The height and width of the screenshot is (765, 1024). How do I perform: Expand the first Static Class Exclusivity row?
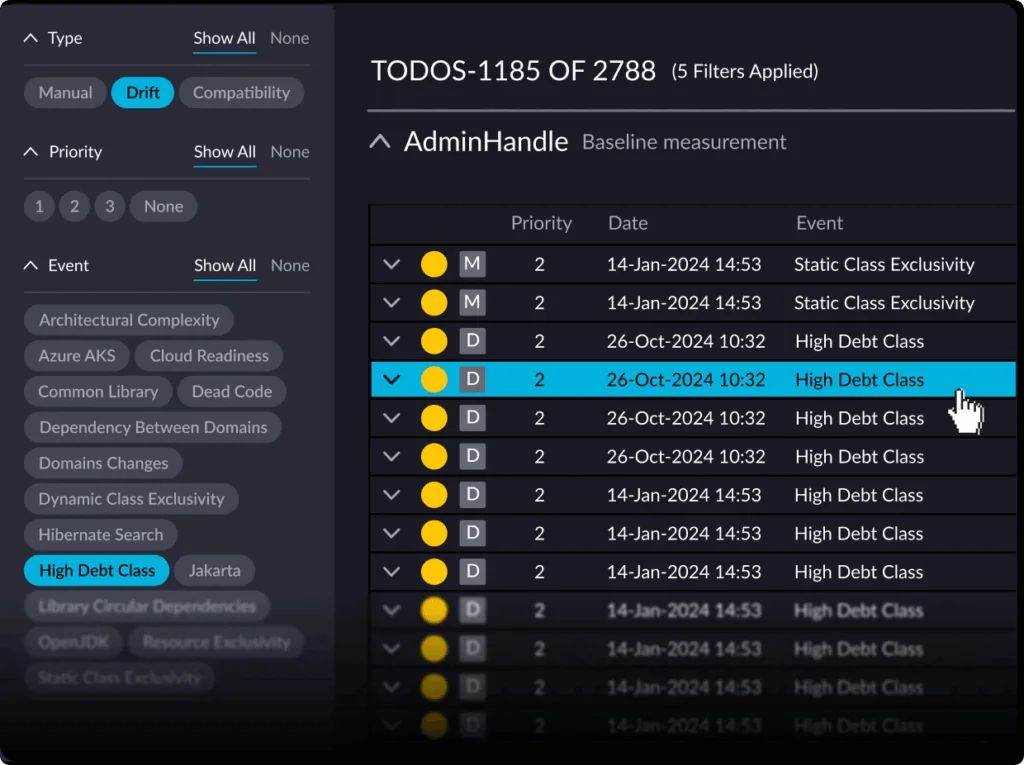click(392, 265)
